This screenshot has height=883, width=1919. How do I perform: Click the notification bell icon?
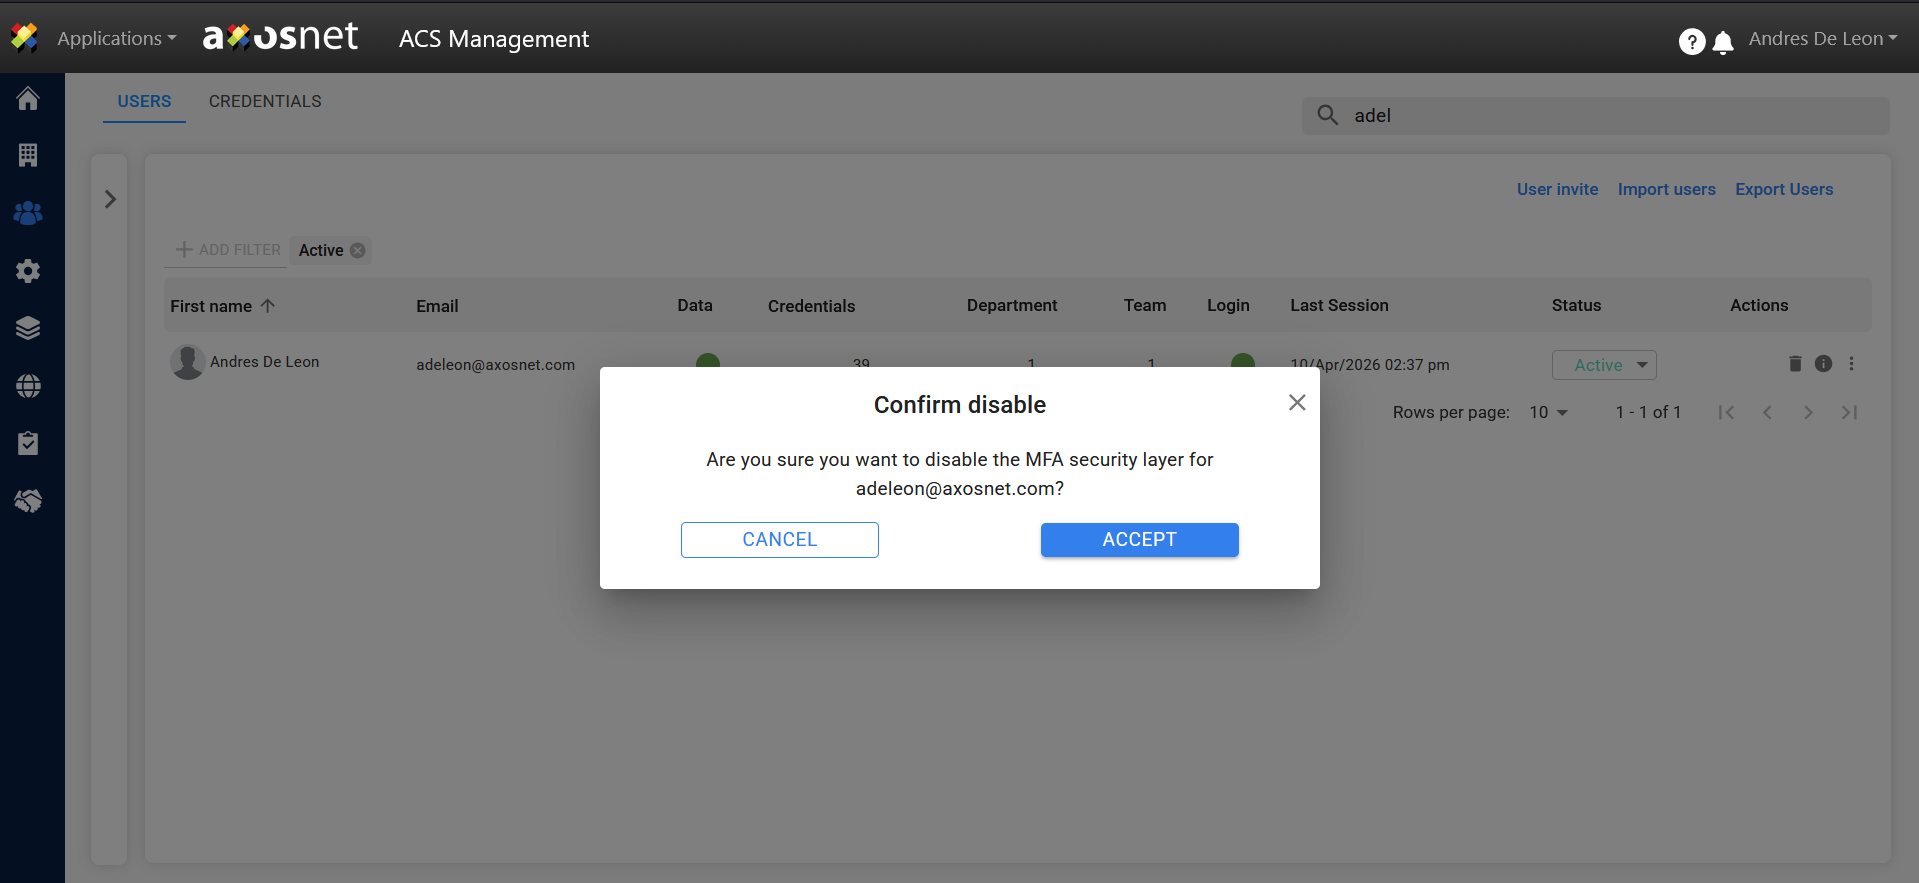[1723, 42]
